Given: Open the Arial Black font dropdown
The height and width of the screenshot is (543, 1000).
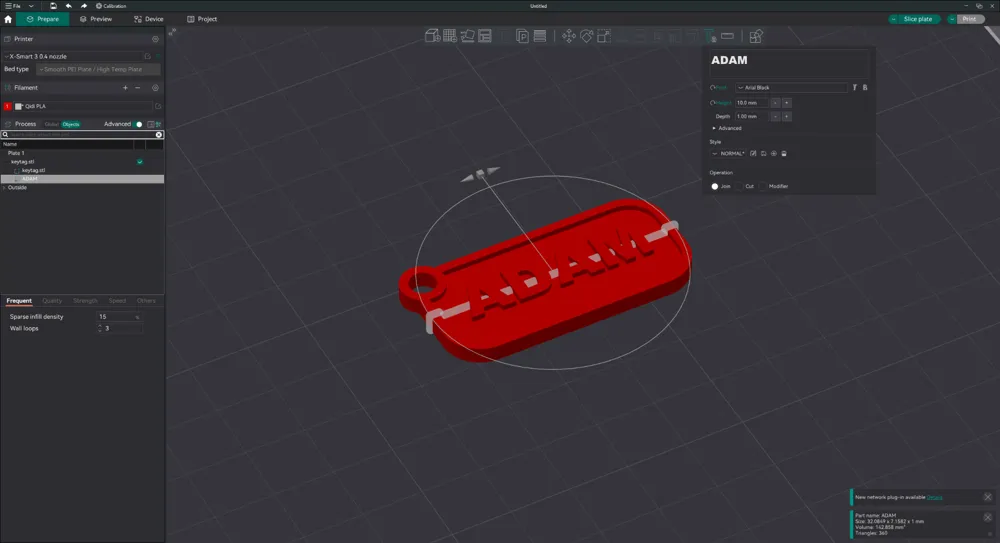Looking at the screenshot, I should (x=791, y=87).
